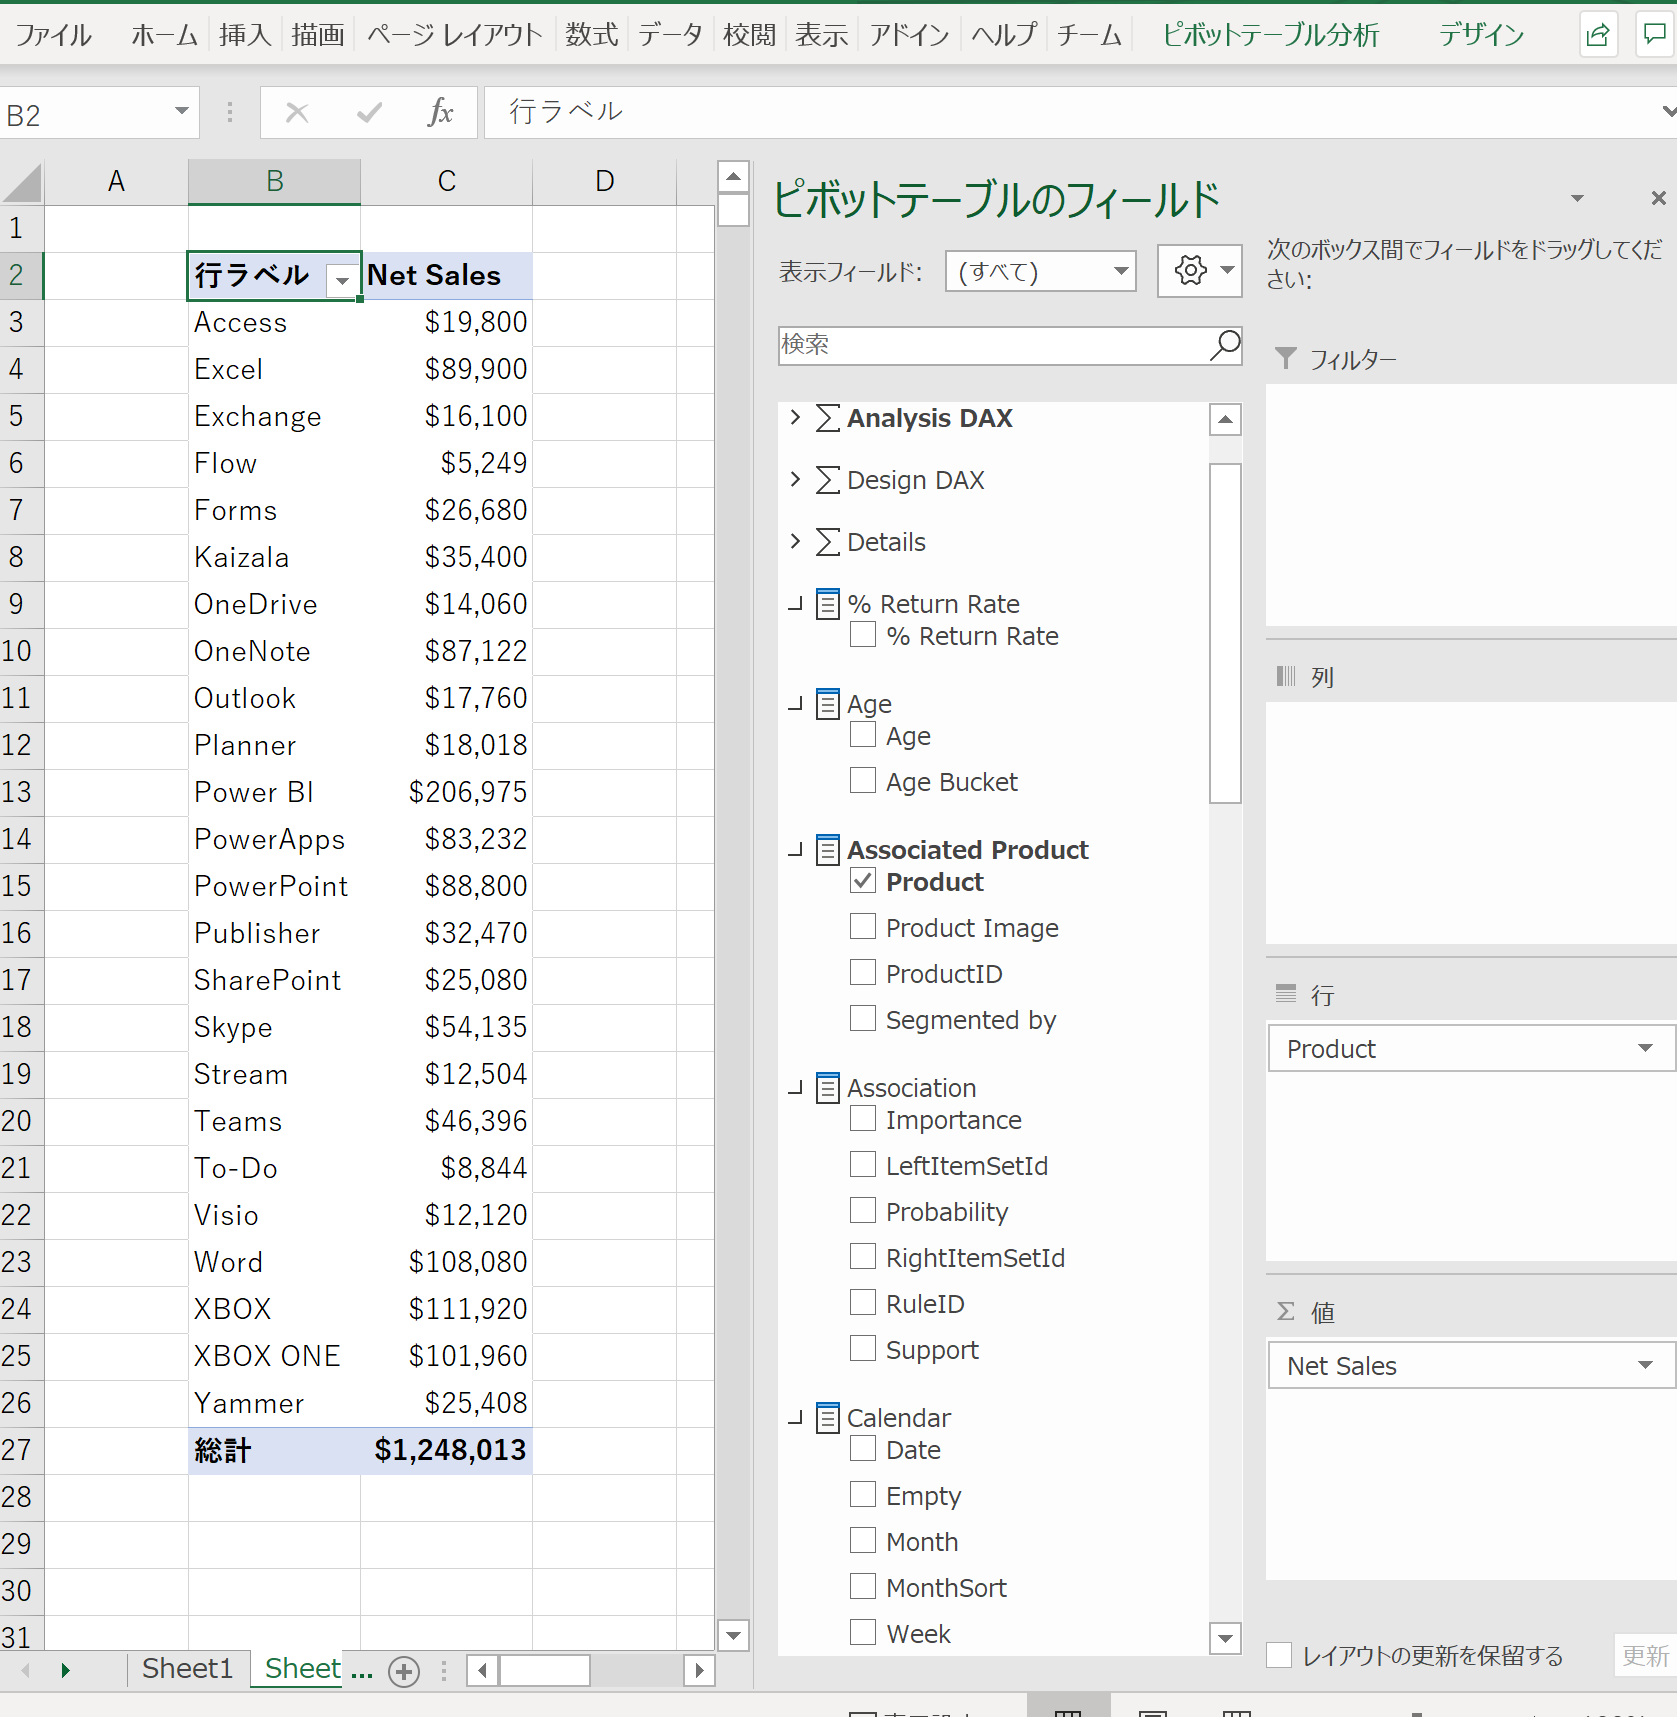
Task: Check the Date field checkbox
Action: (x=862, y=1449)
